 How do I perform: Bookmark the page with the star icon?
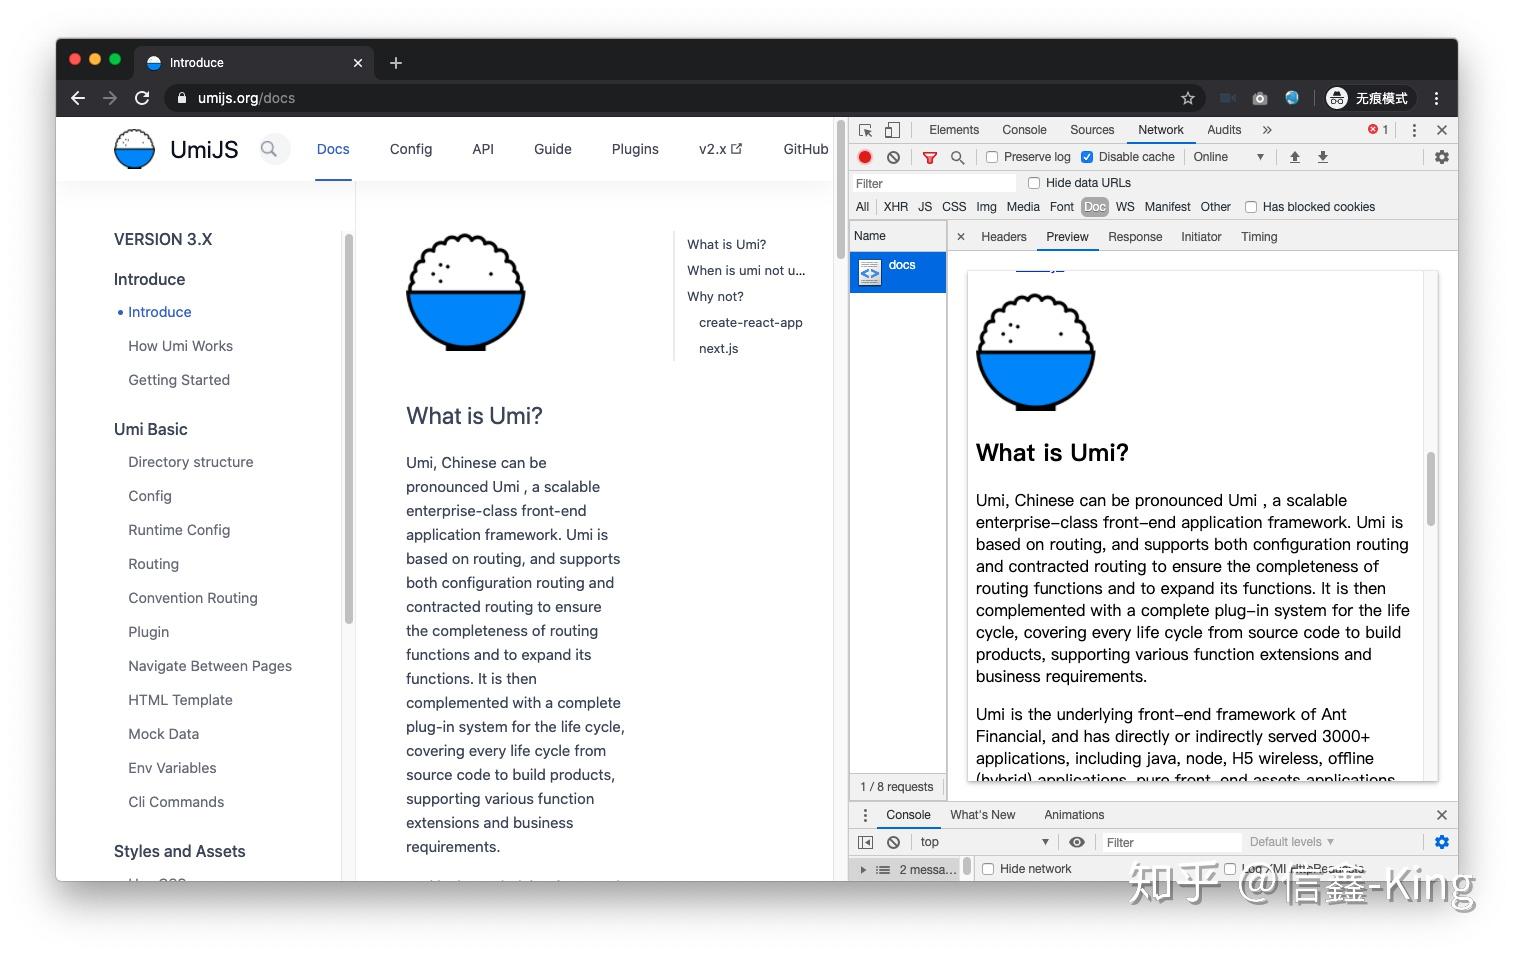[x=1188, y=98]
